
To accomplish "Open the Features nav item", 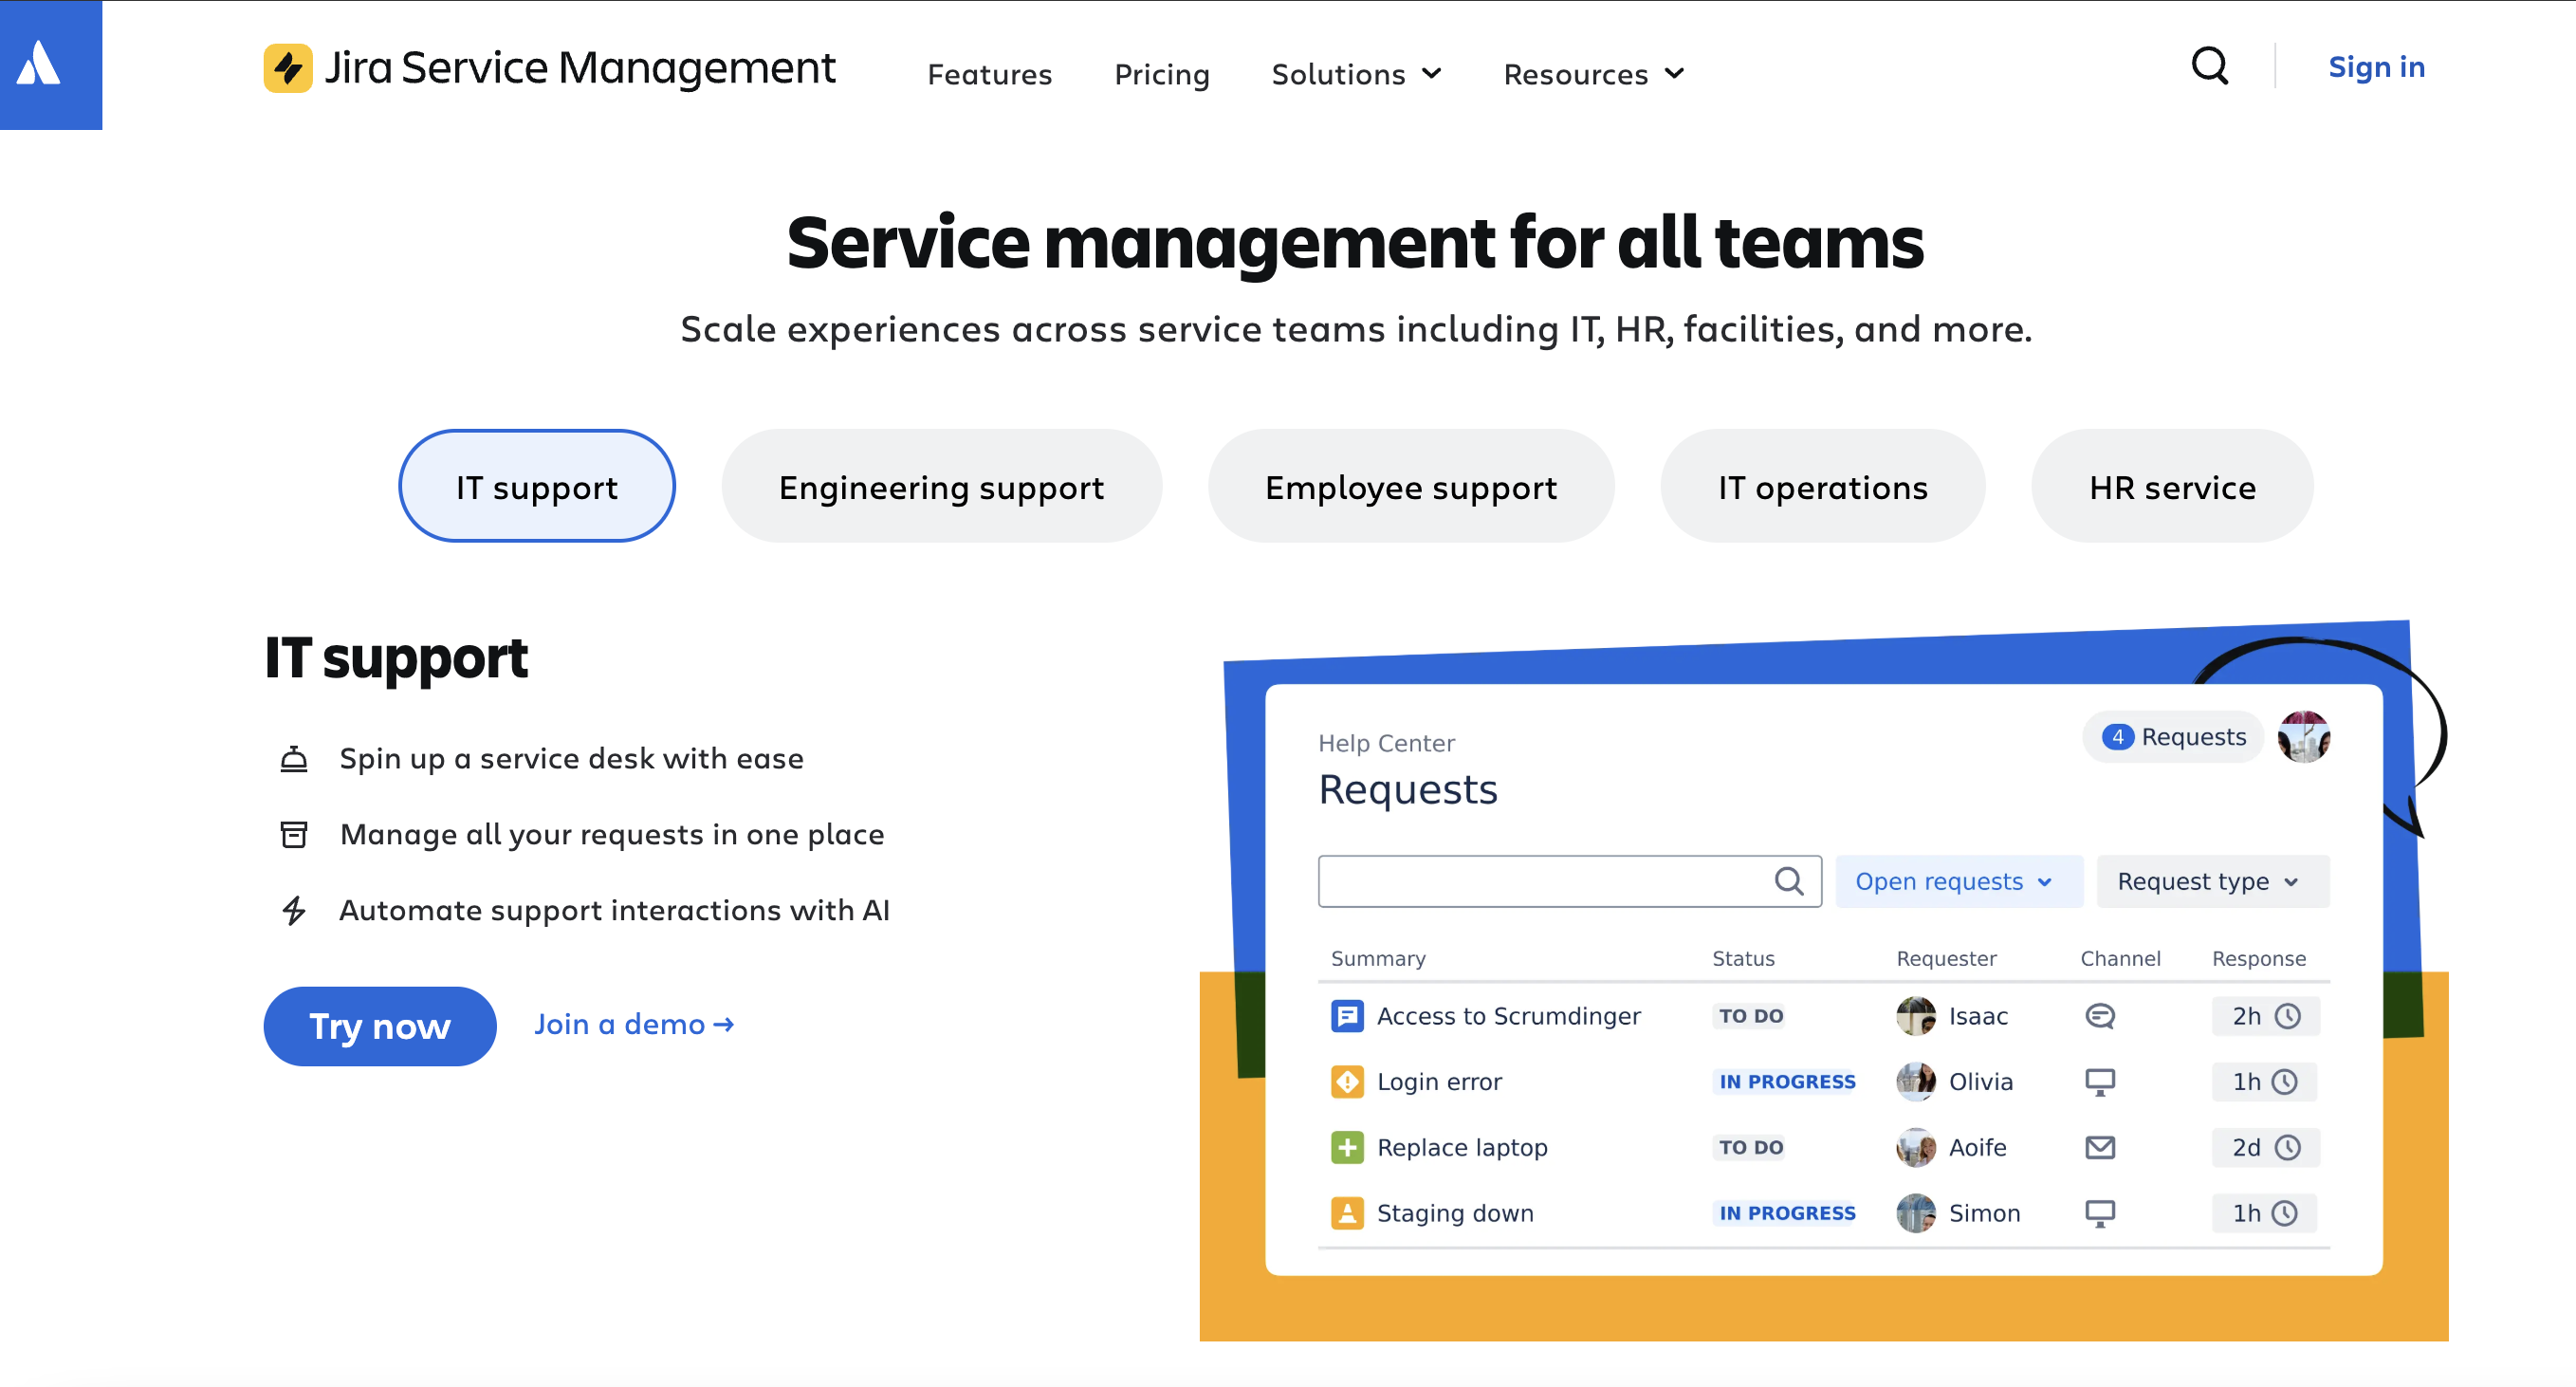I will [x=989, y=74].
